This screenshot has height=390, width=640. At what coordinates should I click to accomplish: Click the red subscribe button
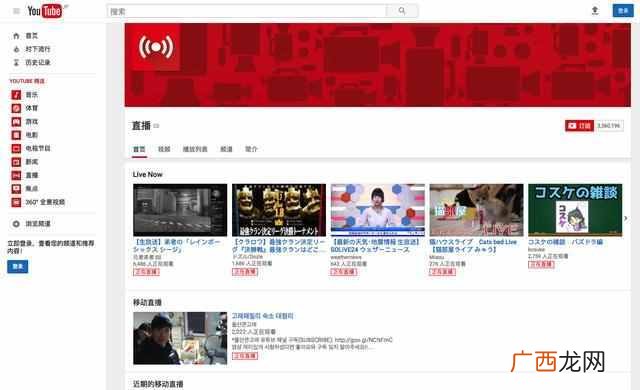[580, 126]
